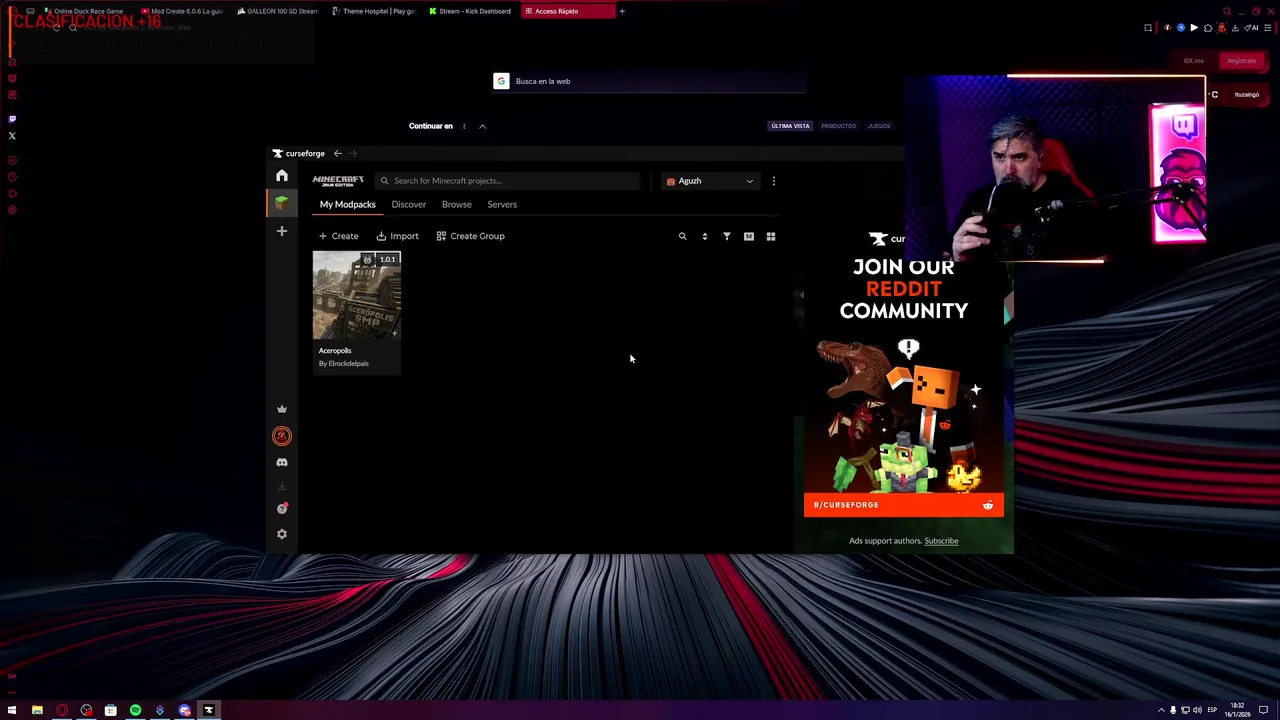Switch to the My Modpacks tab

347,204
